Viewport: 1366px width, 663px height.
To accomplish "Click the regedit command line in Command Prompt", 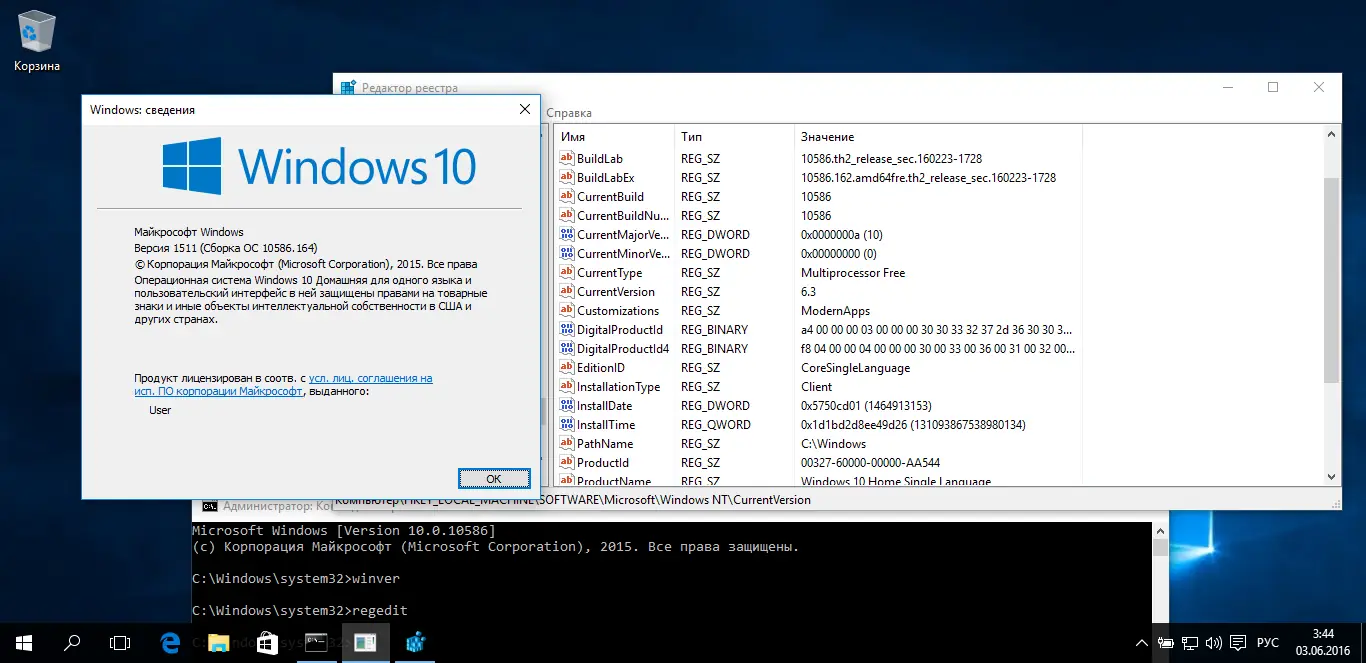I will coord(300,610).
